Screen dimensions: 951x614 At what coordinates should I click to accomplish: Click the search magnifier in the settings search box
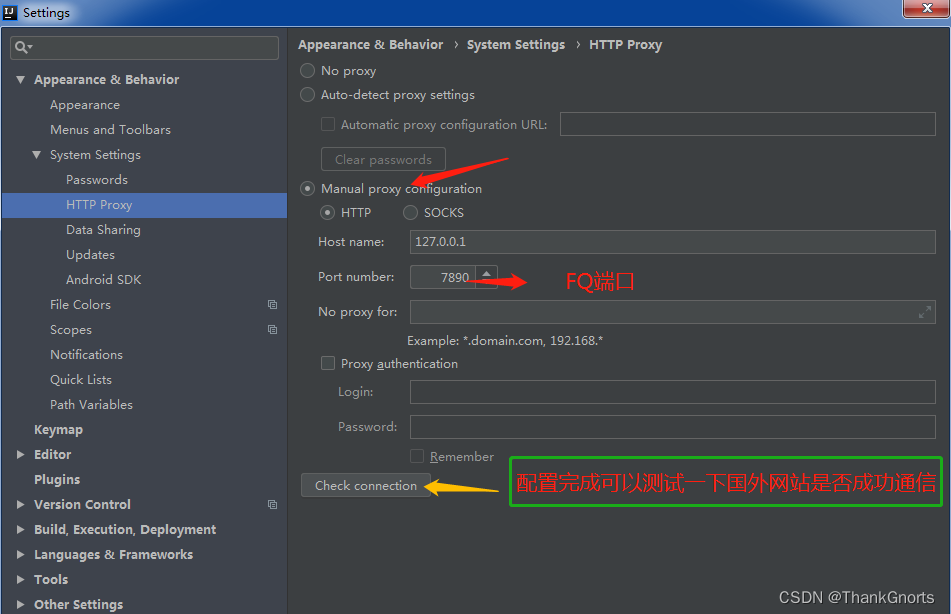click(22, 47)
